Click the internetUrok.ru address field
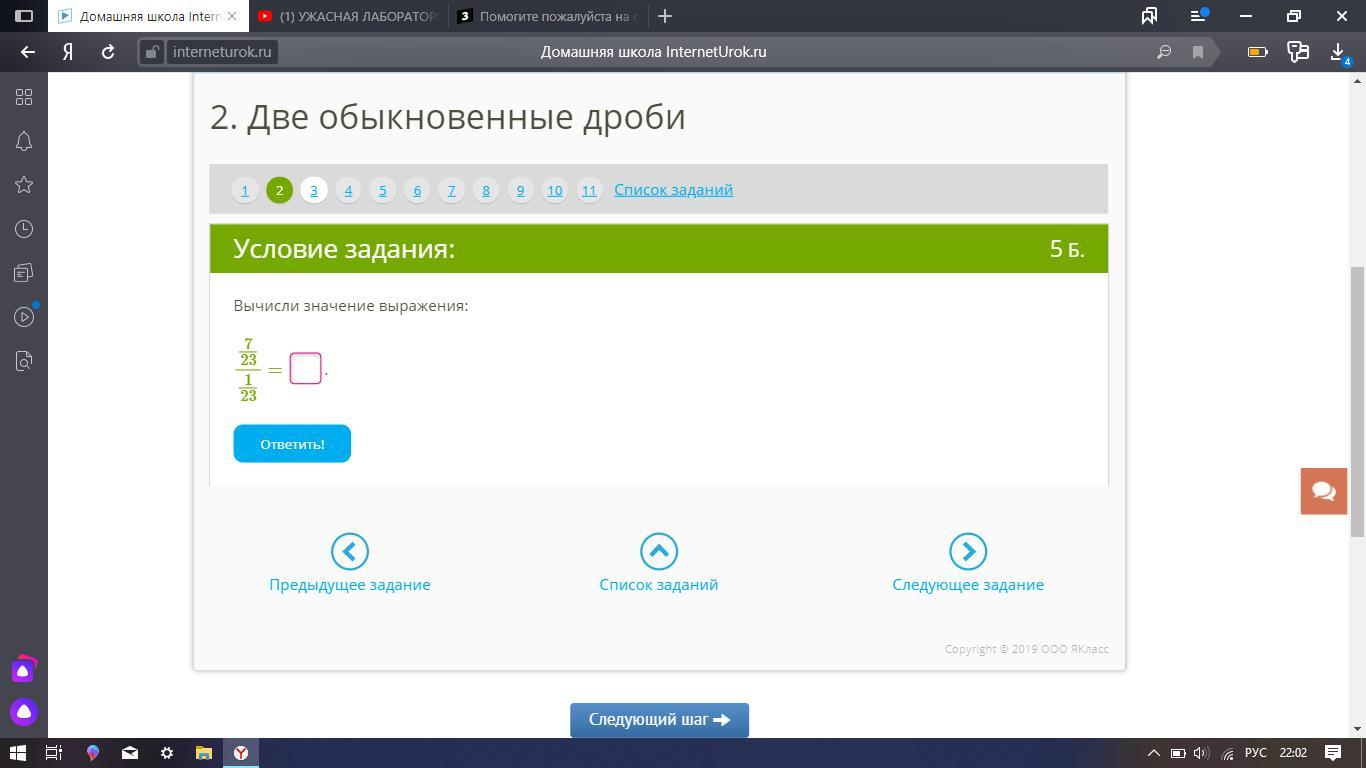 [x=221, y=52]
